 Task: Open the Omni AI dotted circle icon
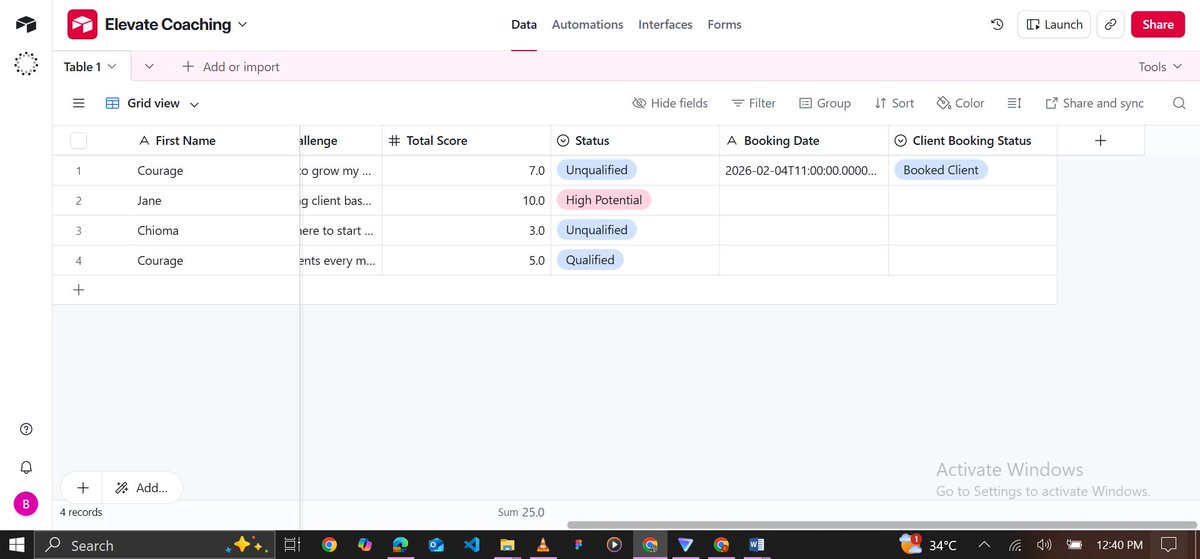(26, 64)
